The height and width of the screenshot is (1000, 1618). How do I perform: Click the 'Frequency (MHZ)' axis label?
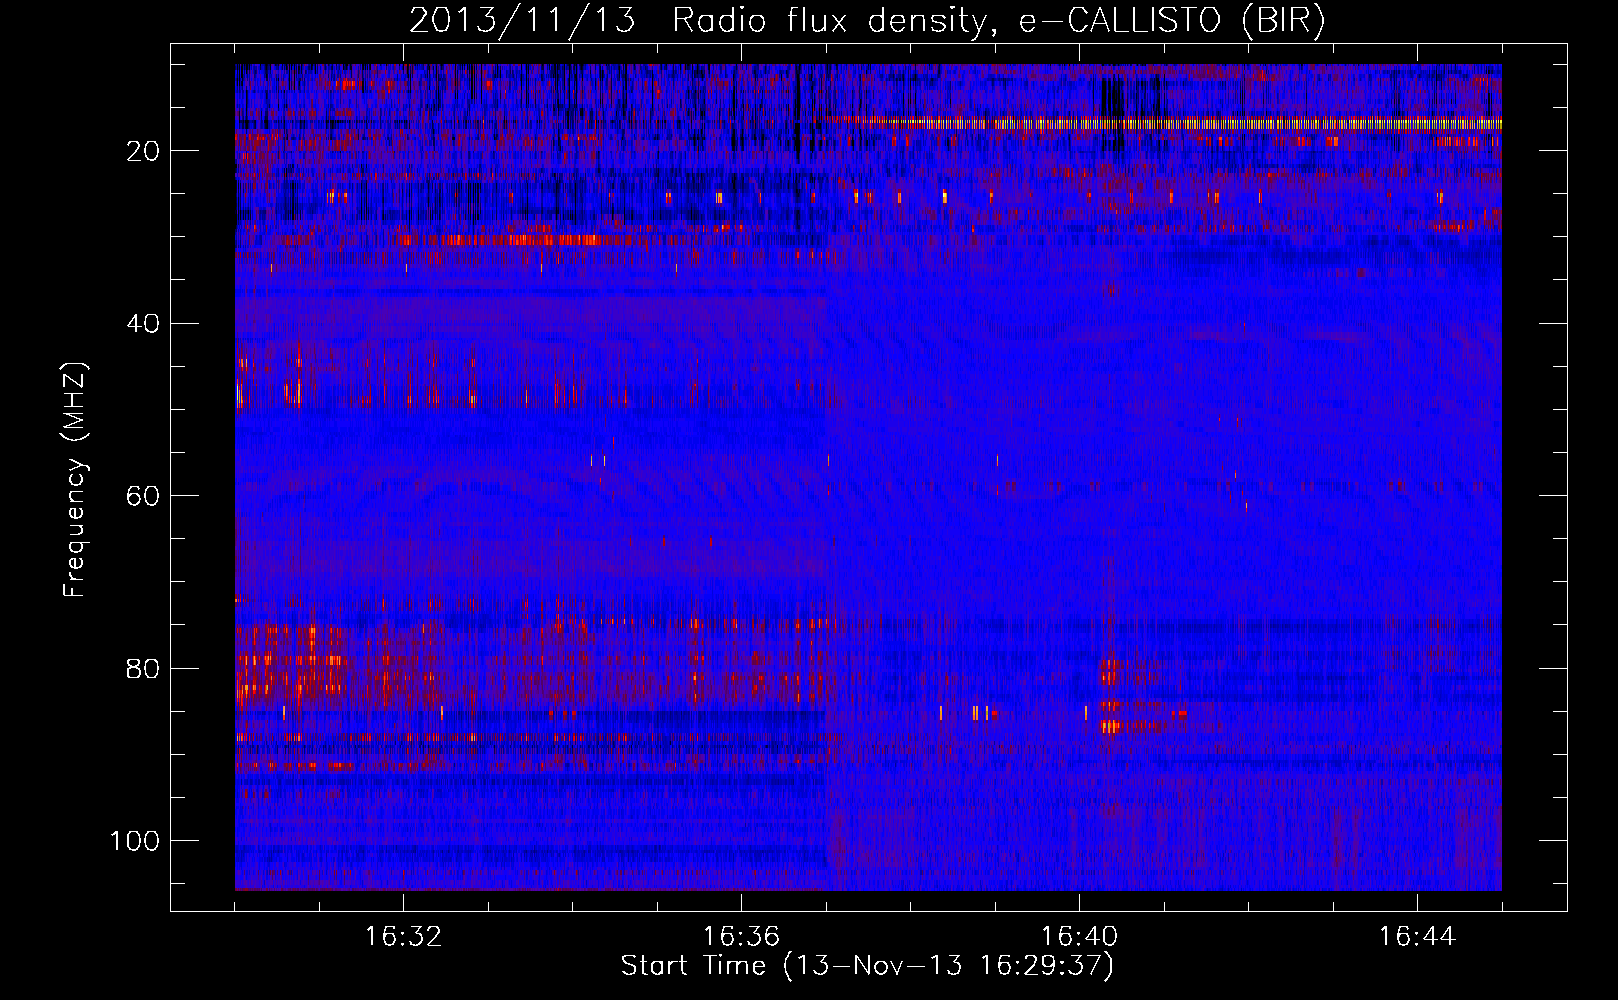(x=76, y=480)
